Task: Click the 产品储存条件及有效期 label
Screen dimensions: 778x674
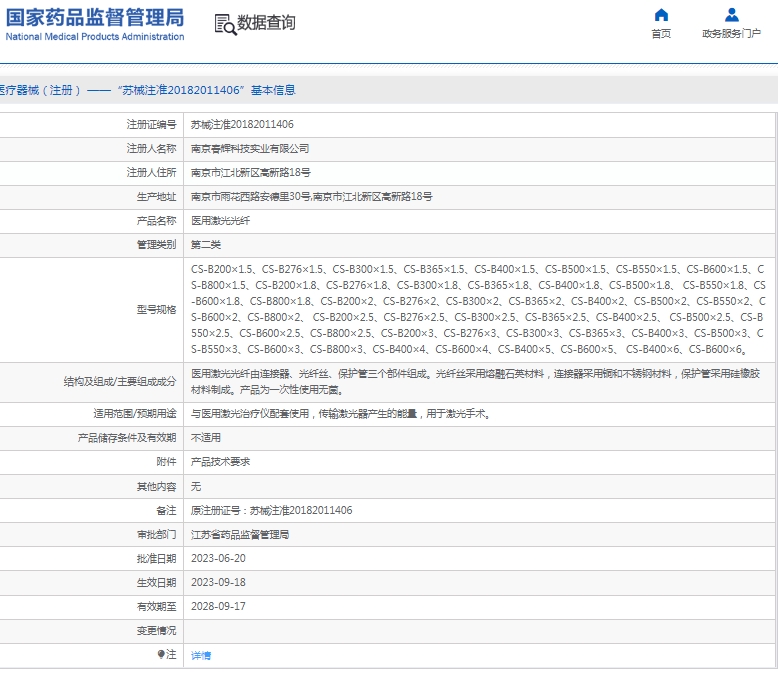Action: 127,438
